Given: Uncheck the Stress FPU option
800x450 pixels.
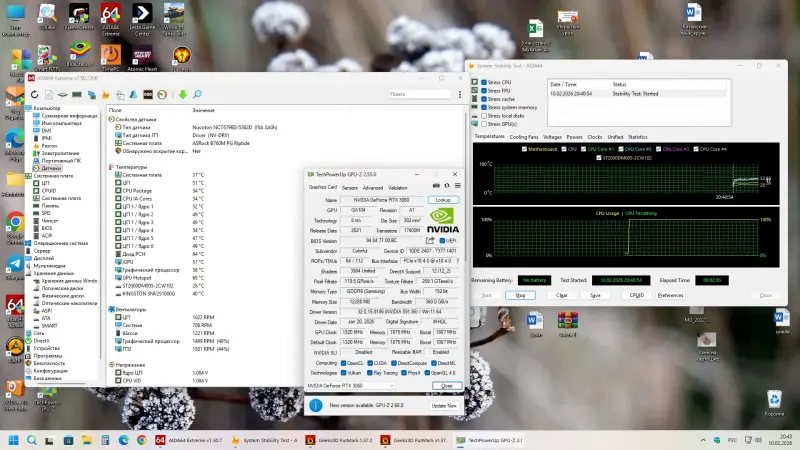Looking at the screenshot, I should (484, 91).
